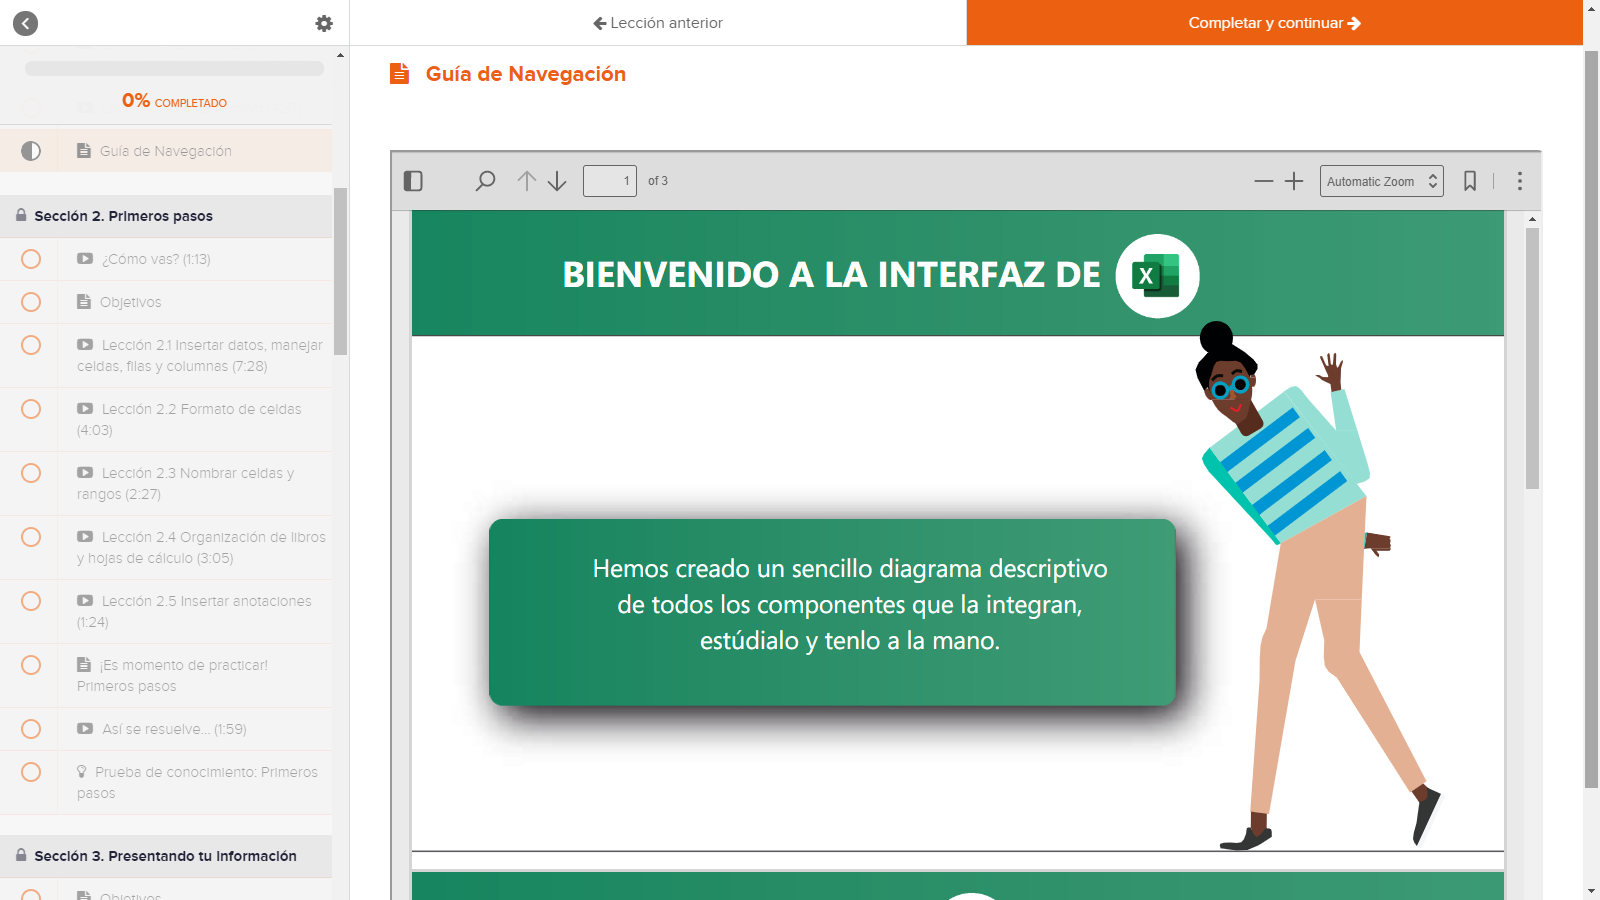Viewport: 1600px width, 900px height.
Task: Open the course settings gear
Action: pos(324,23)
